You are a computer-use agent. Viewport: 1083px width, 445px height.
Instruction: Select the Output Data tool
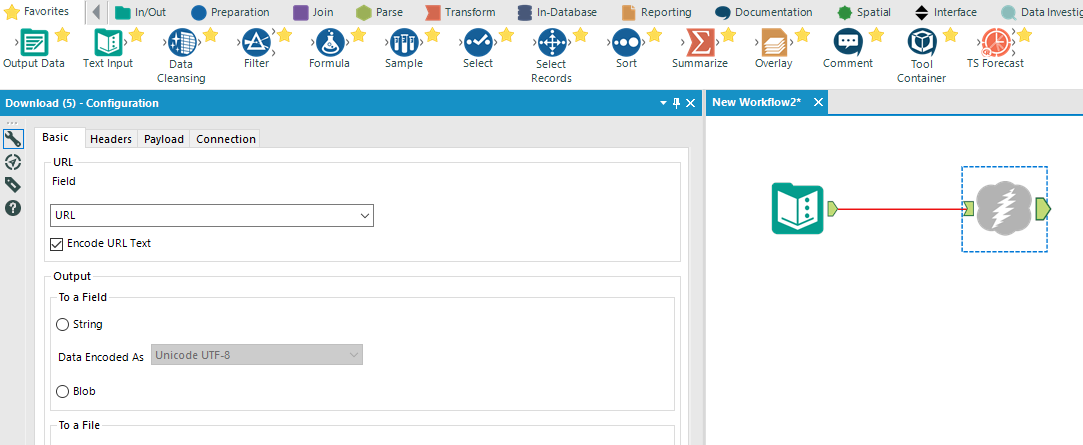click(32, 43)
